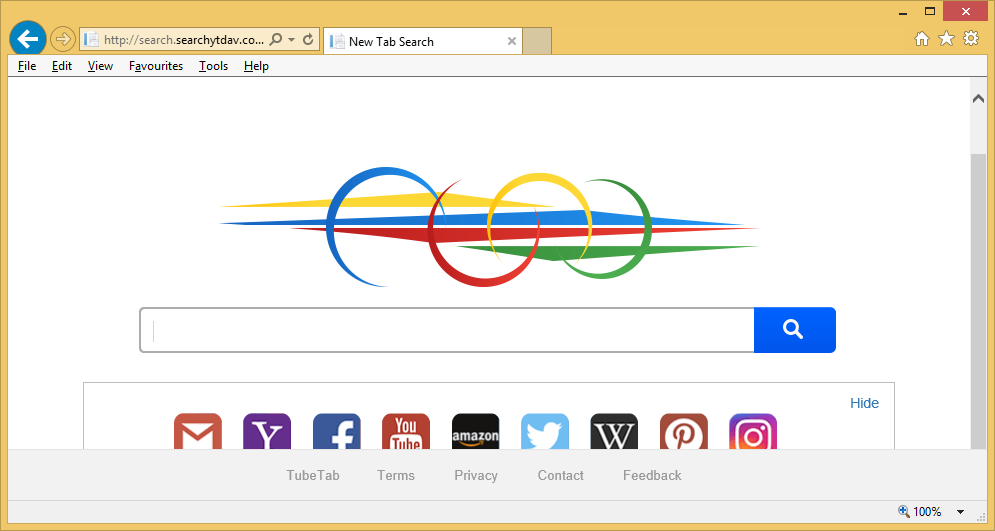
Task: Open the Feedback footer link
Action: pos(652,475)
